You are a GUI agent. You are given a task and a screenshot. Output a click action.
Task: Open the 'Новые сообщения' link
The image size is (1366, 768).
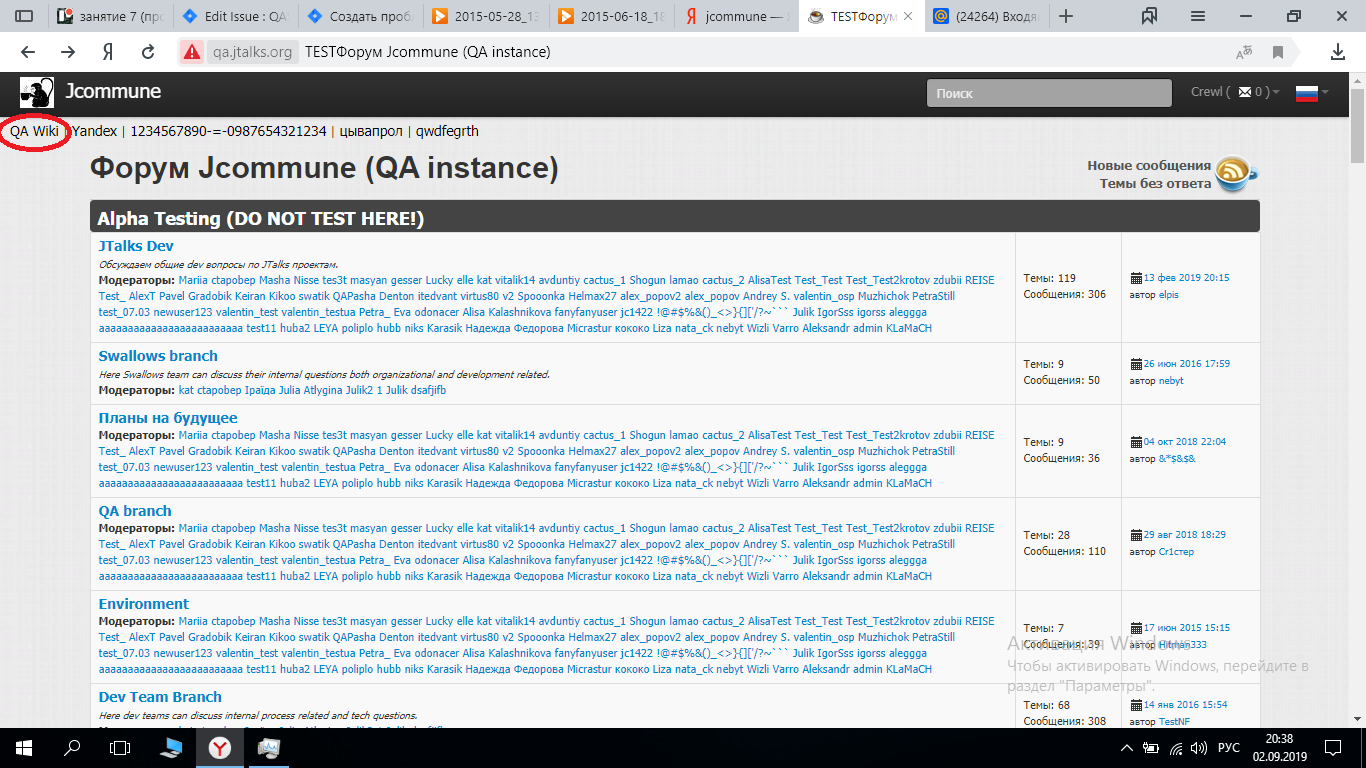1149,166
